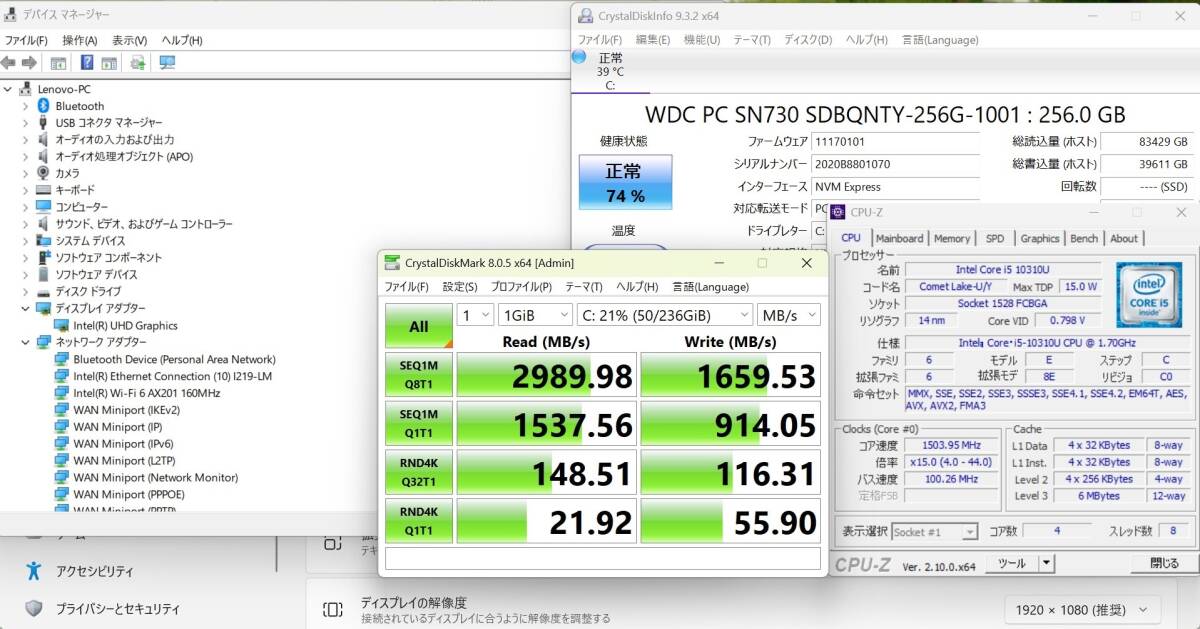Click the keyboard (キーボード) category icon

(x=43, y=190)
